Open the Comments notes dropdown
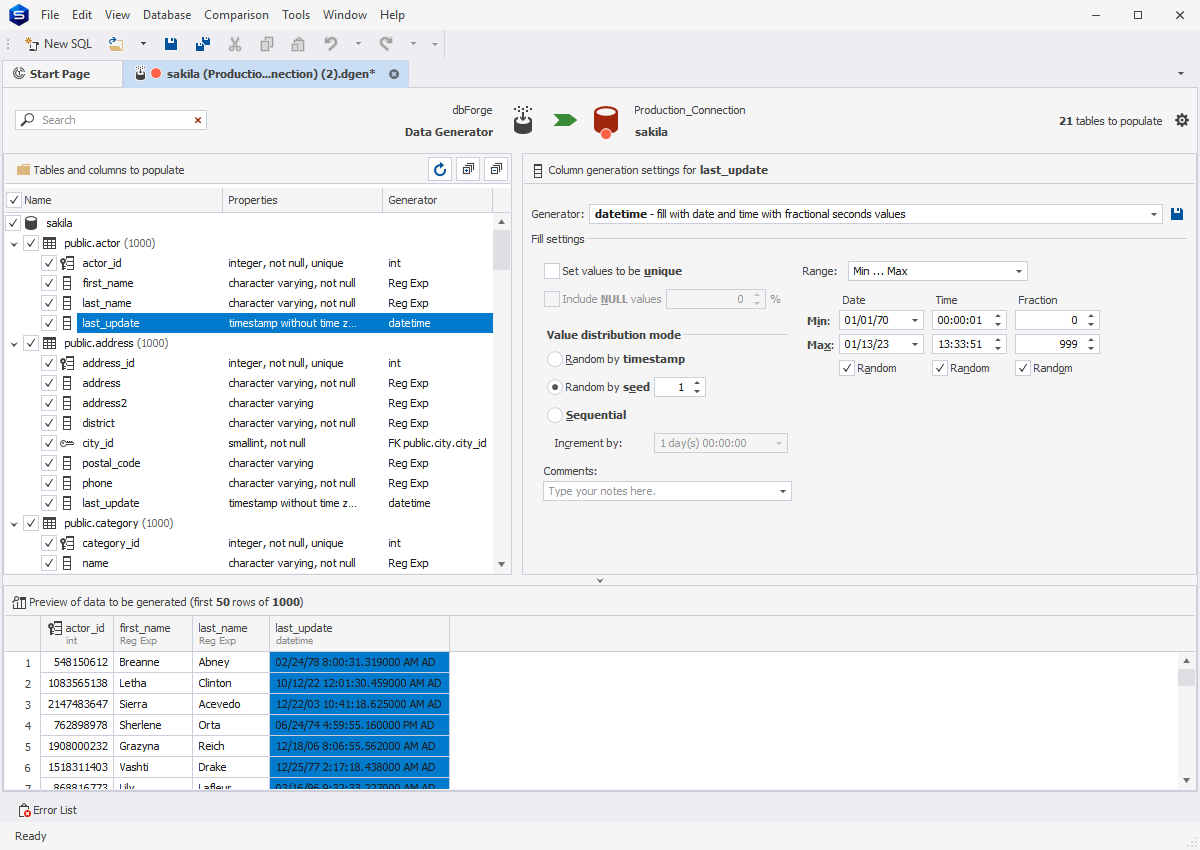Viewport: 1200px width, 850px height. pos(782,491)
